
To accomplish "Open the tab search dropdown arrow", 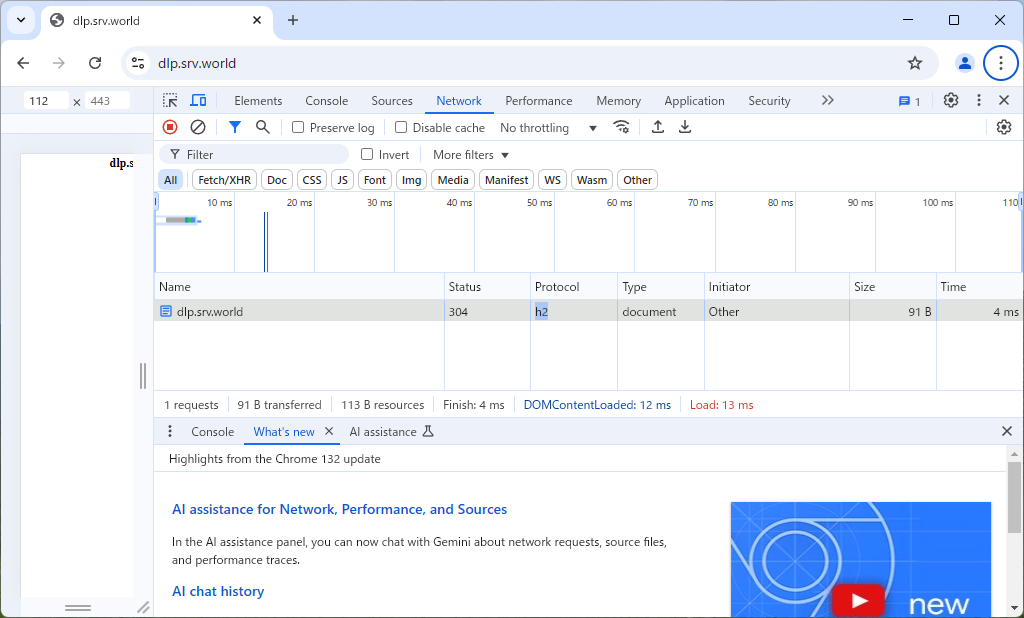I will coord(21,20).
